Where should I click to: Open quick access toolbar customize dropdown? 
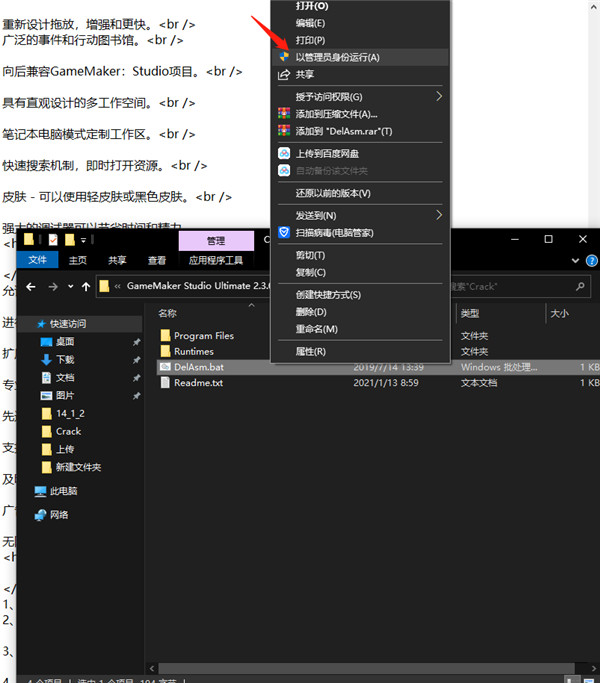click(x=83, y=240)
